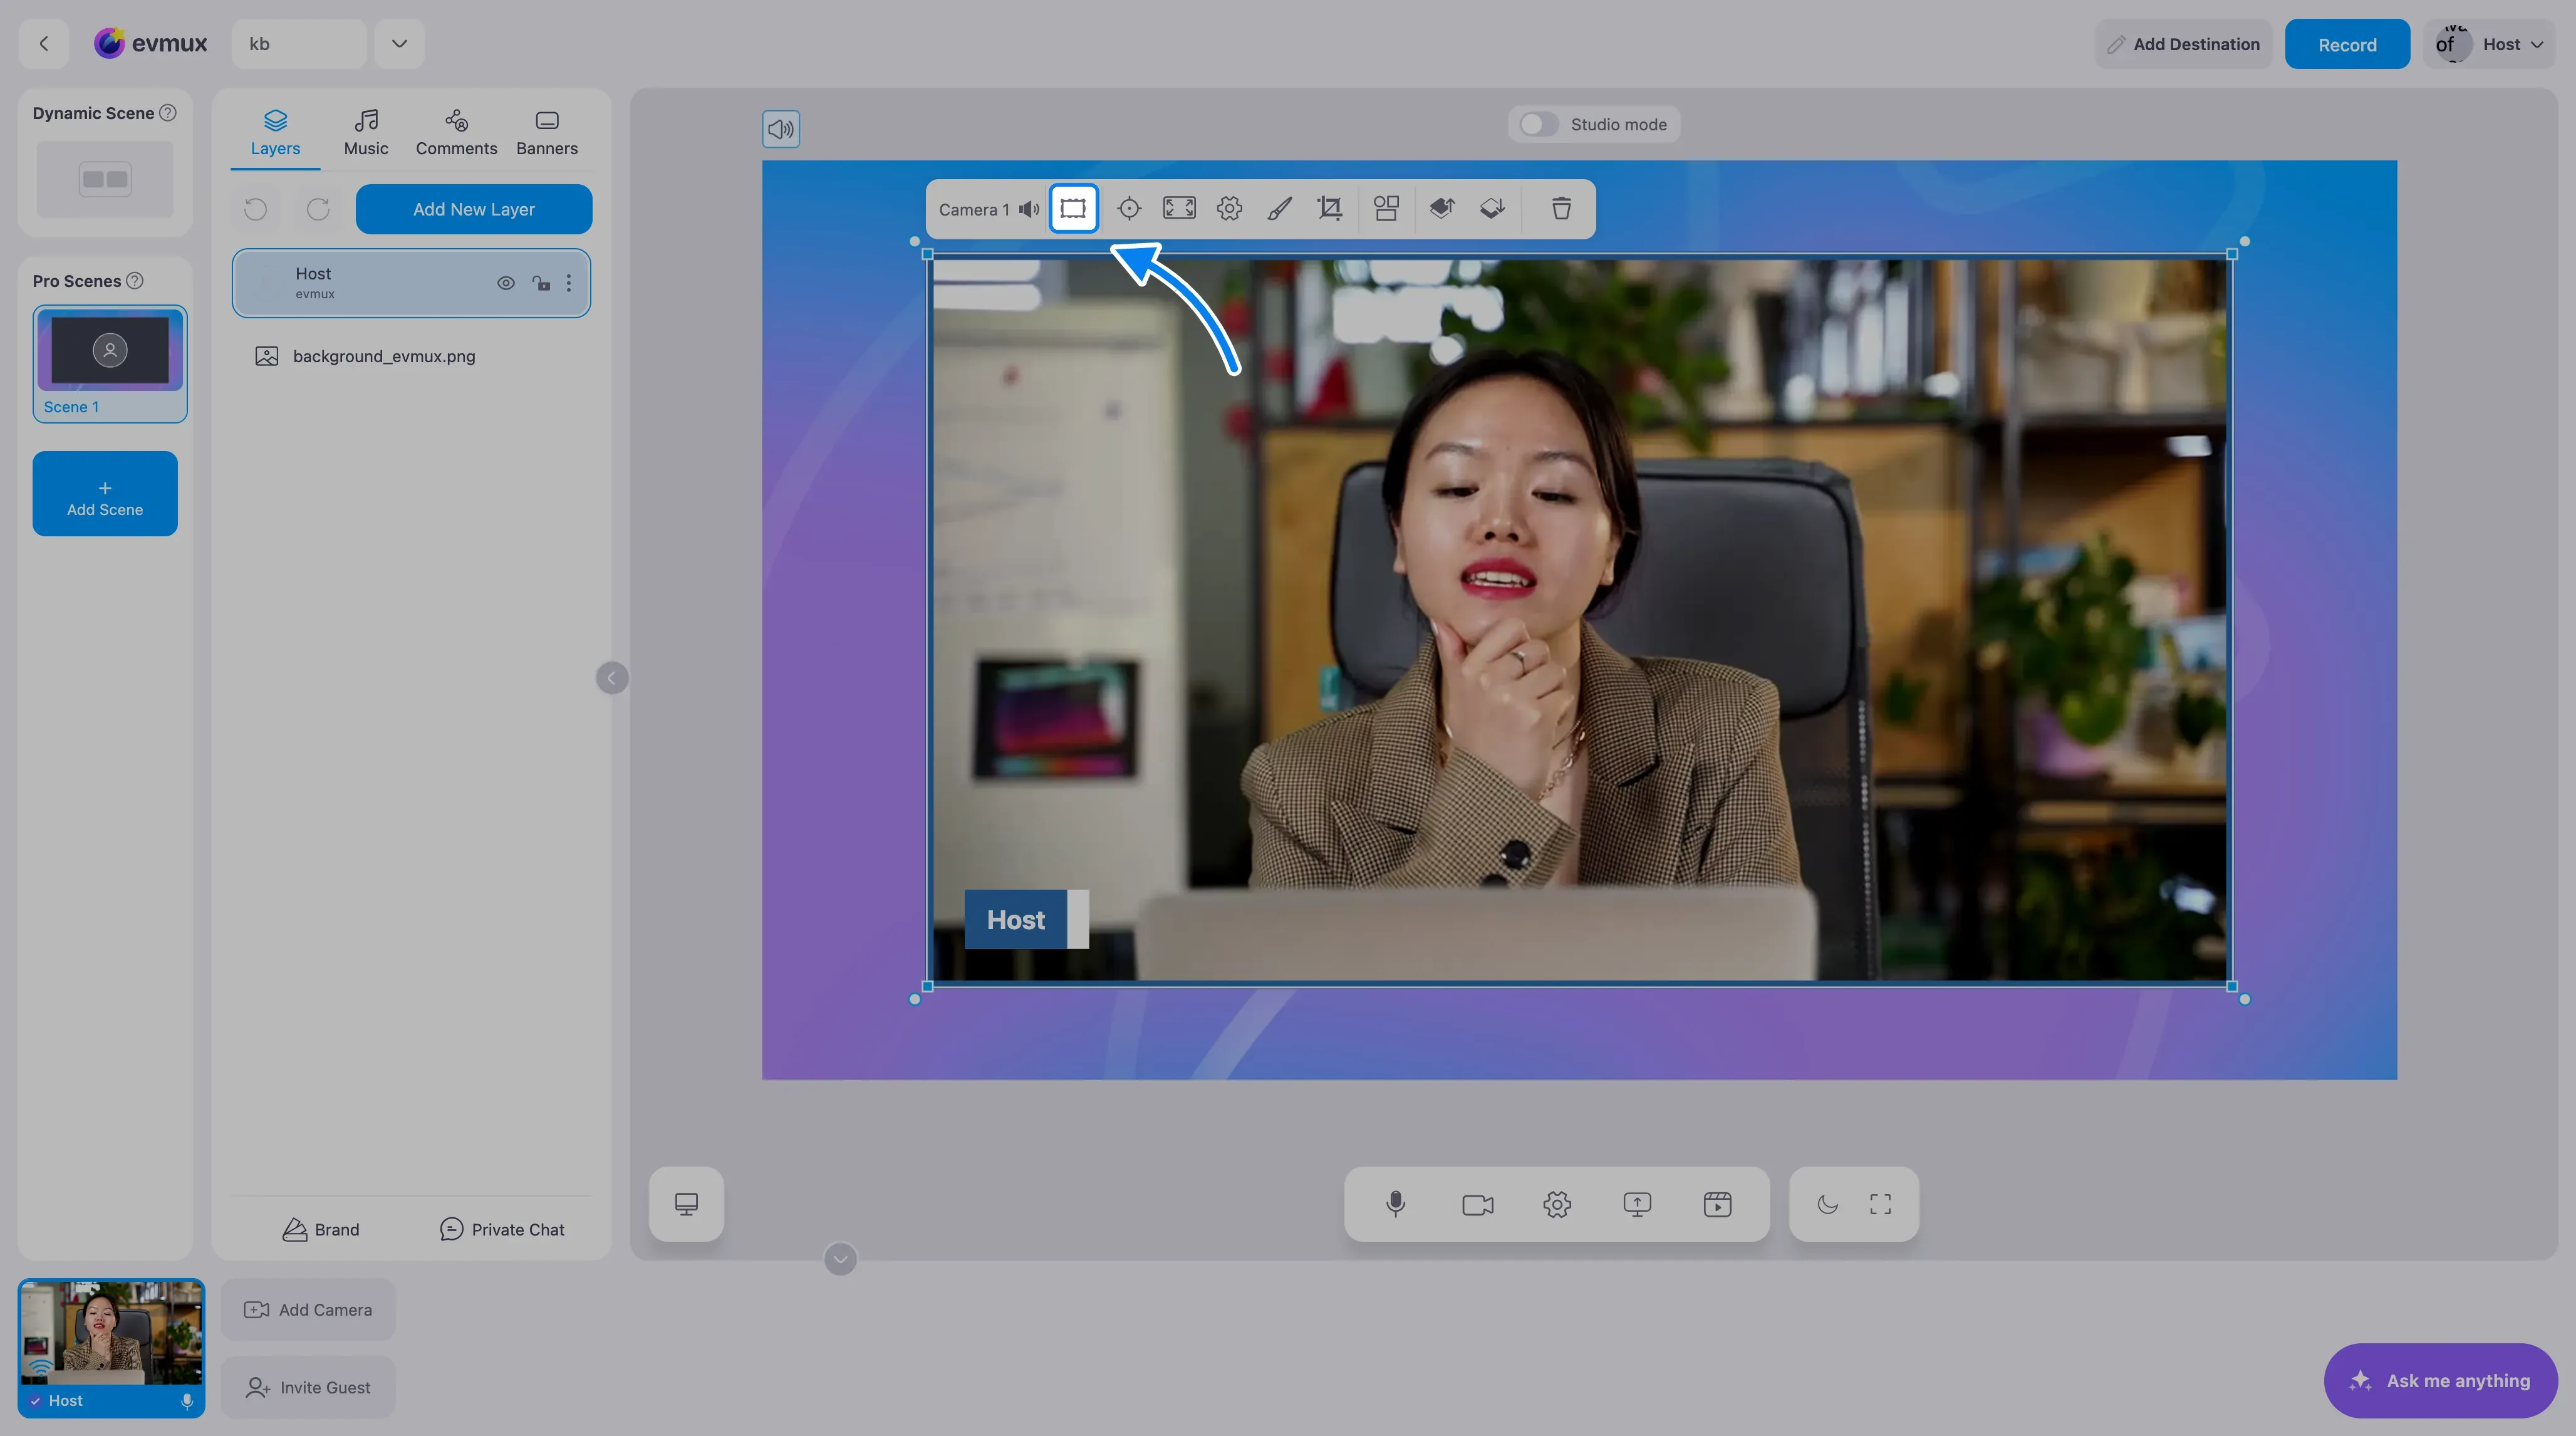Image resolution: width=2576 pixels, height=1436 pixels.
Task: Click the full-screen expand layer icon
Action: click(1179, 208)
